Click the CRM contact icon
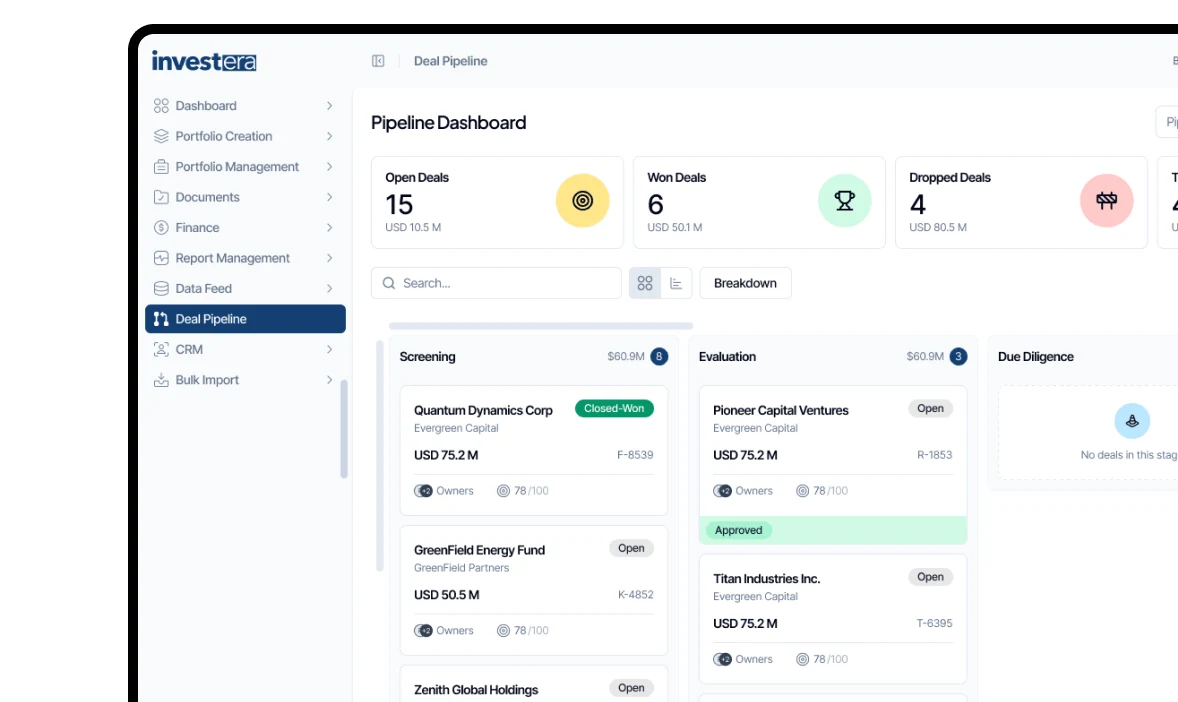This screenshot has height=702, width=1178. 161,349
